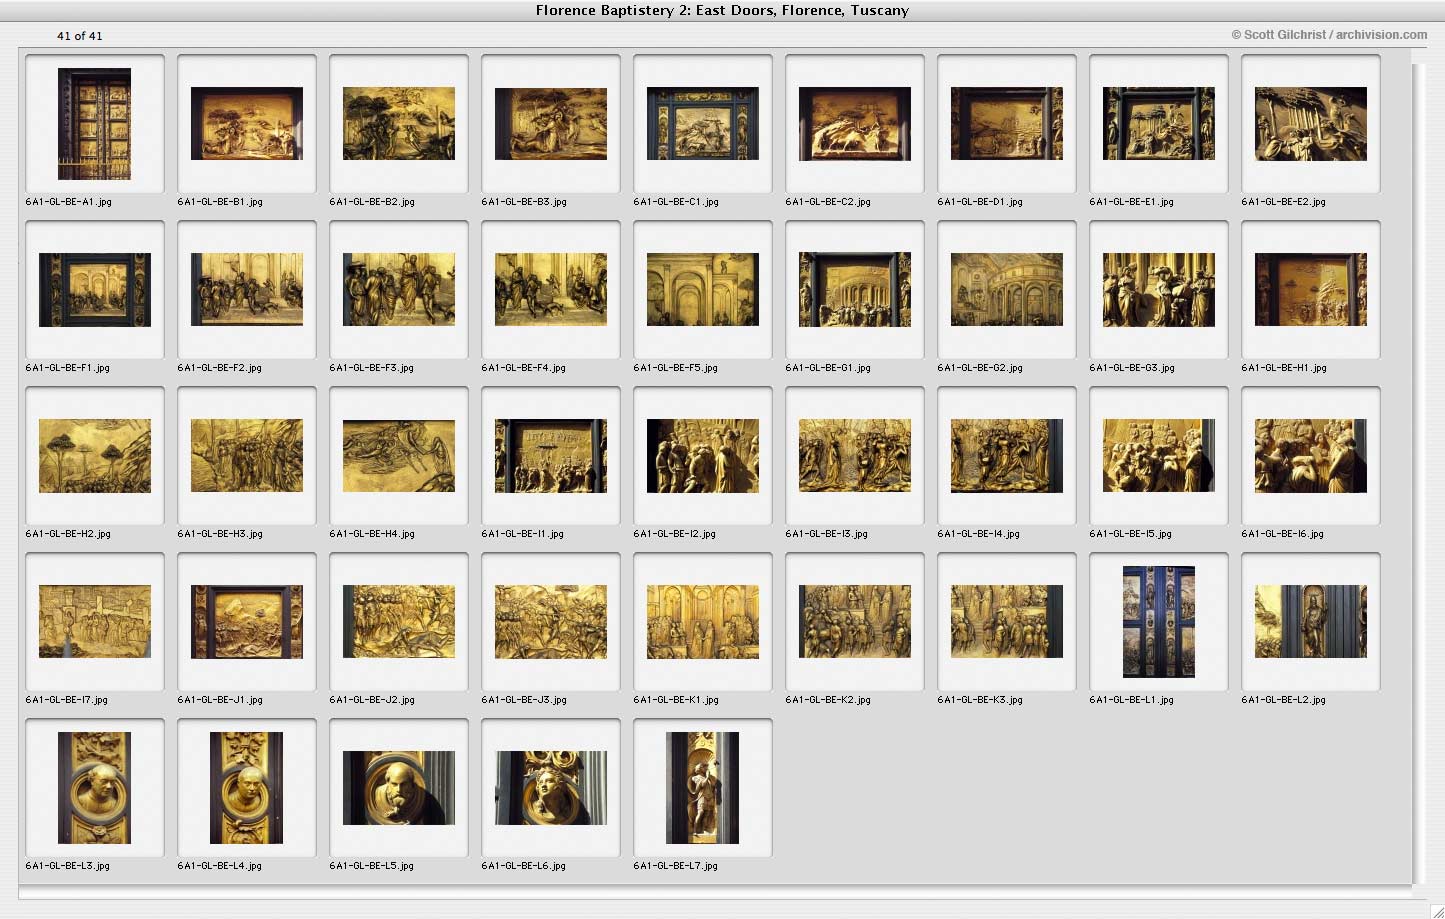Choose the 6A1-GL-BE-E2.jpg thumbnail
The image size is (1445, 919).
[x=1311, y=124]
